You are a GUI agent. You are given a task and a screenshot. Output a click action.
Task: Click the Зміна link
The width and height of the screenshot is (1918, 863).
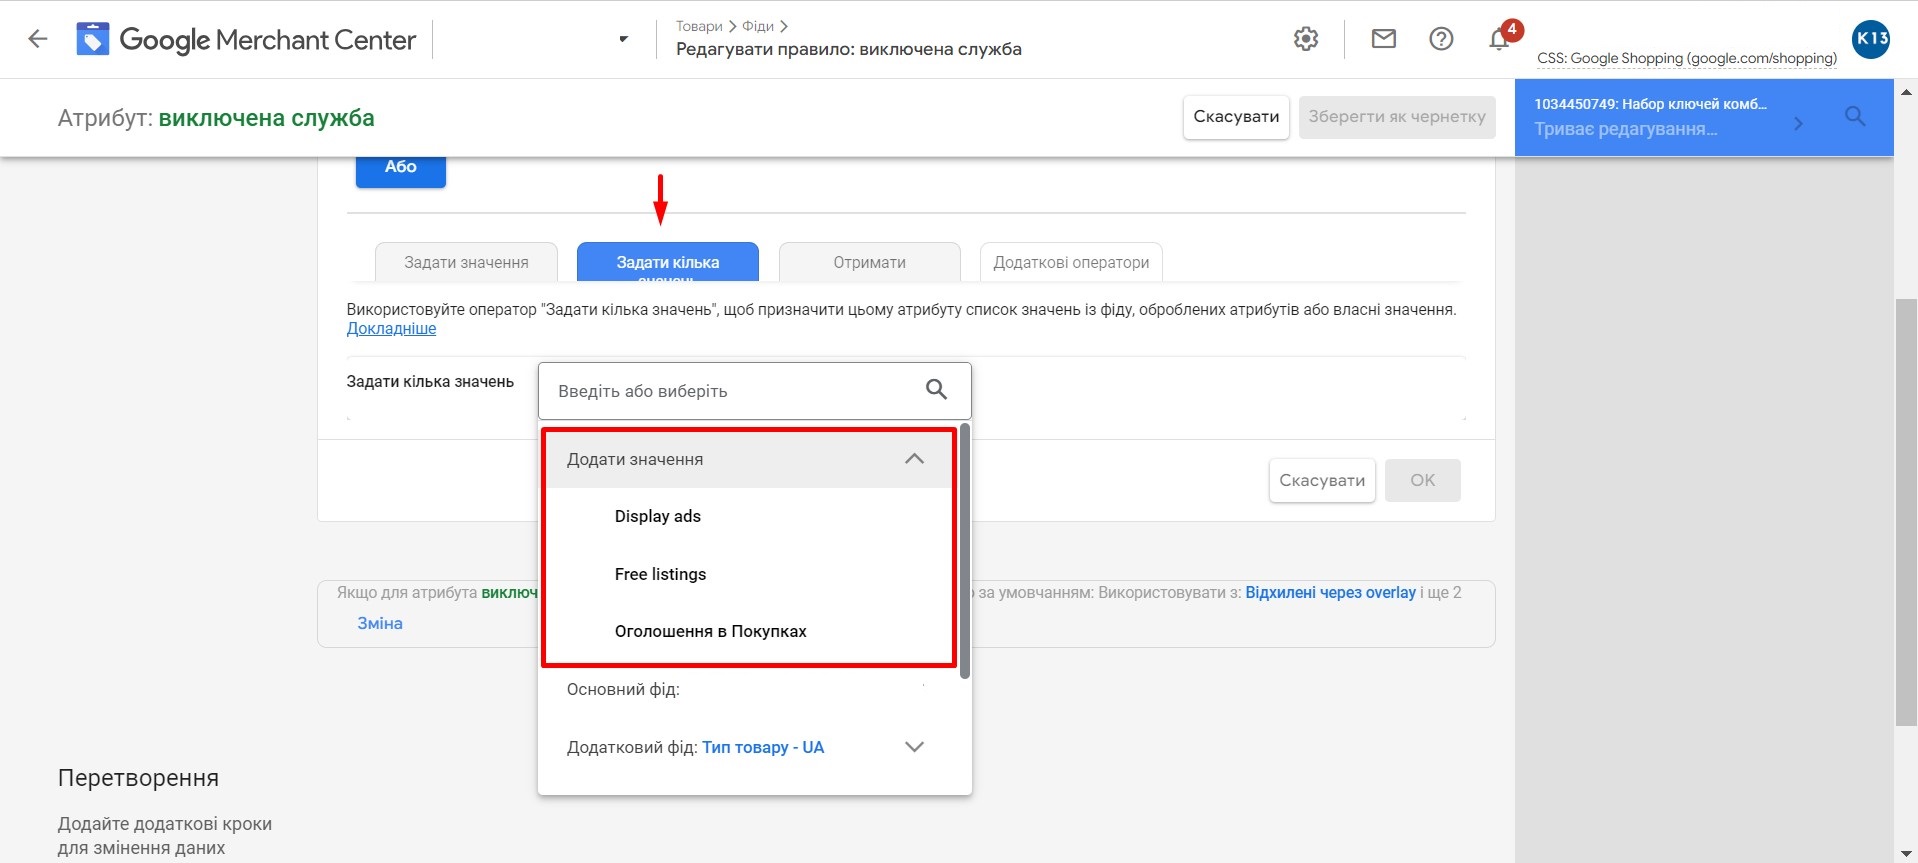[380, 623]
